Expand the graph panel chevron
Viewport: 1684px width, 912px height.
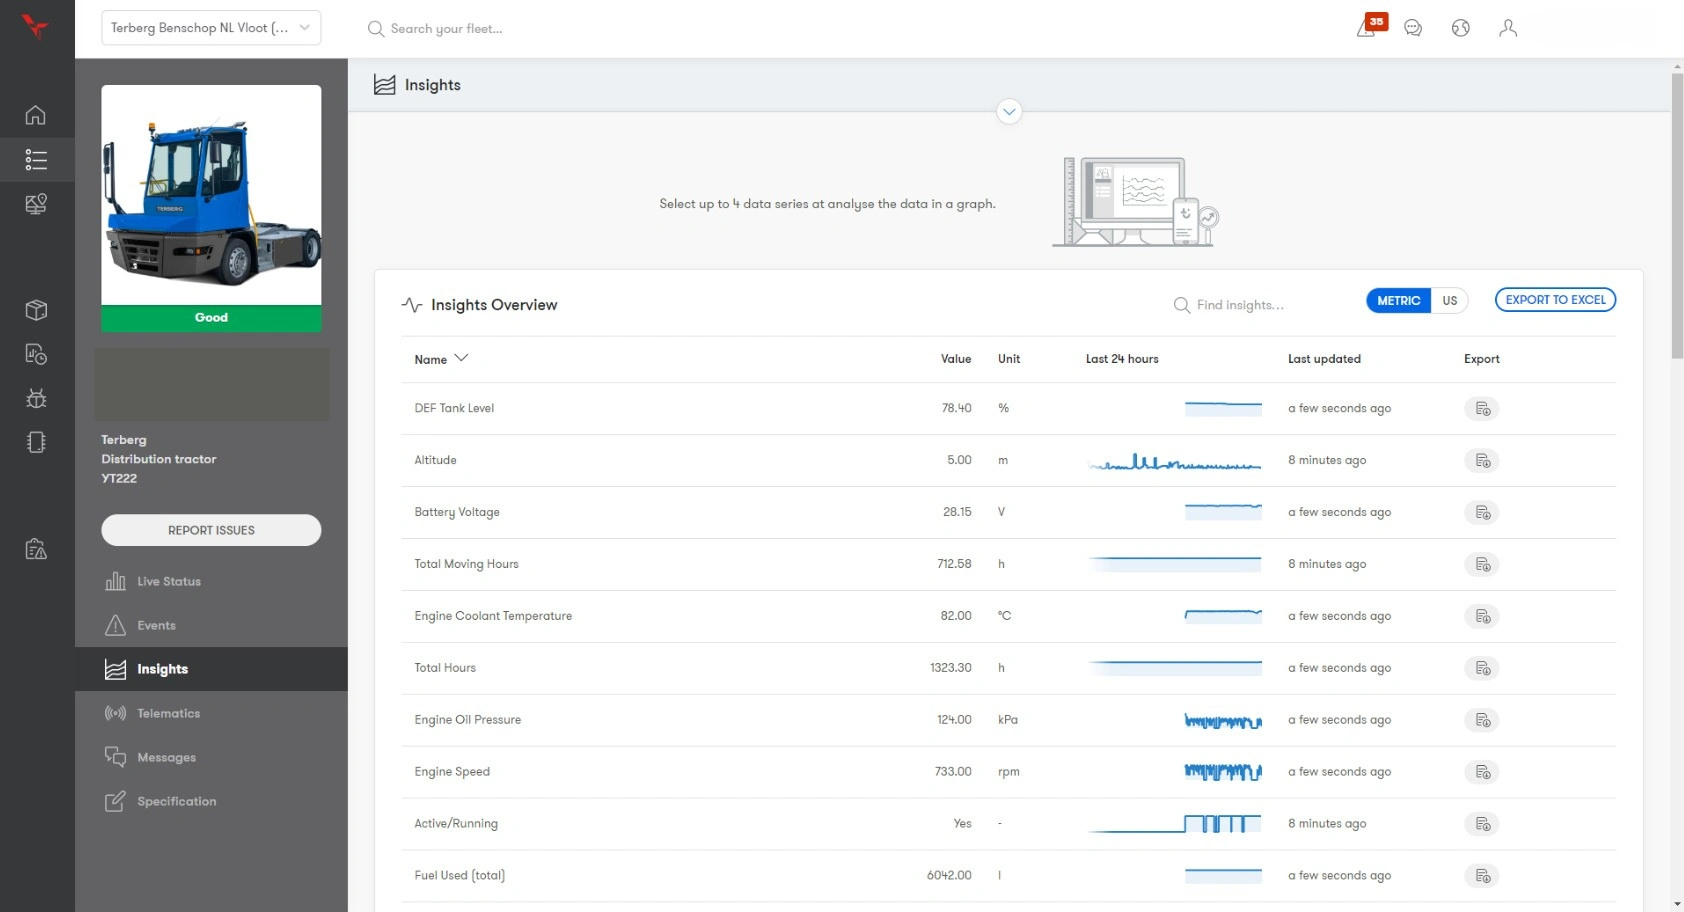pos(1009,112)
